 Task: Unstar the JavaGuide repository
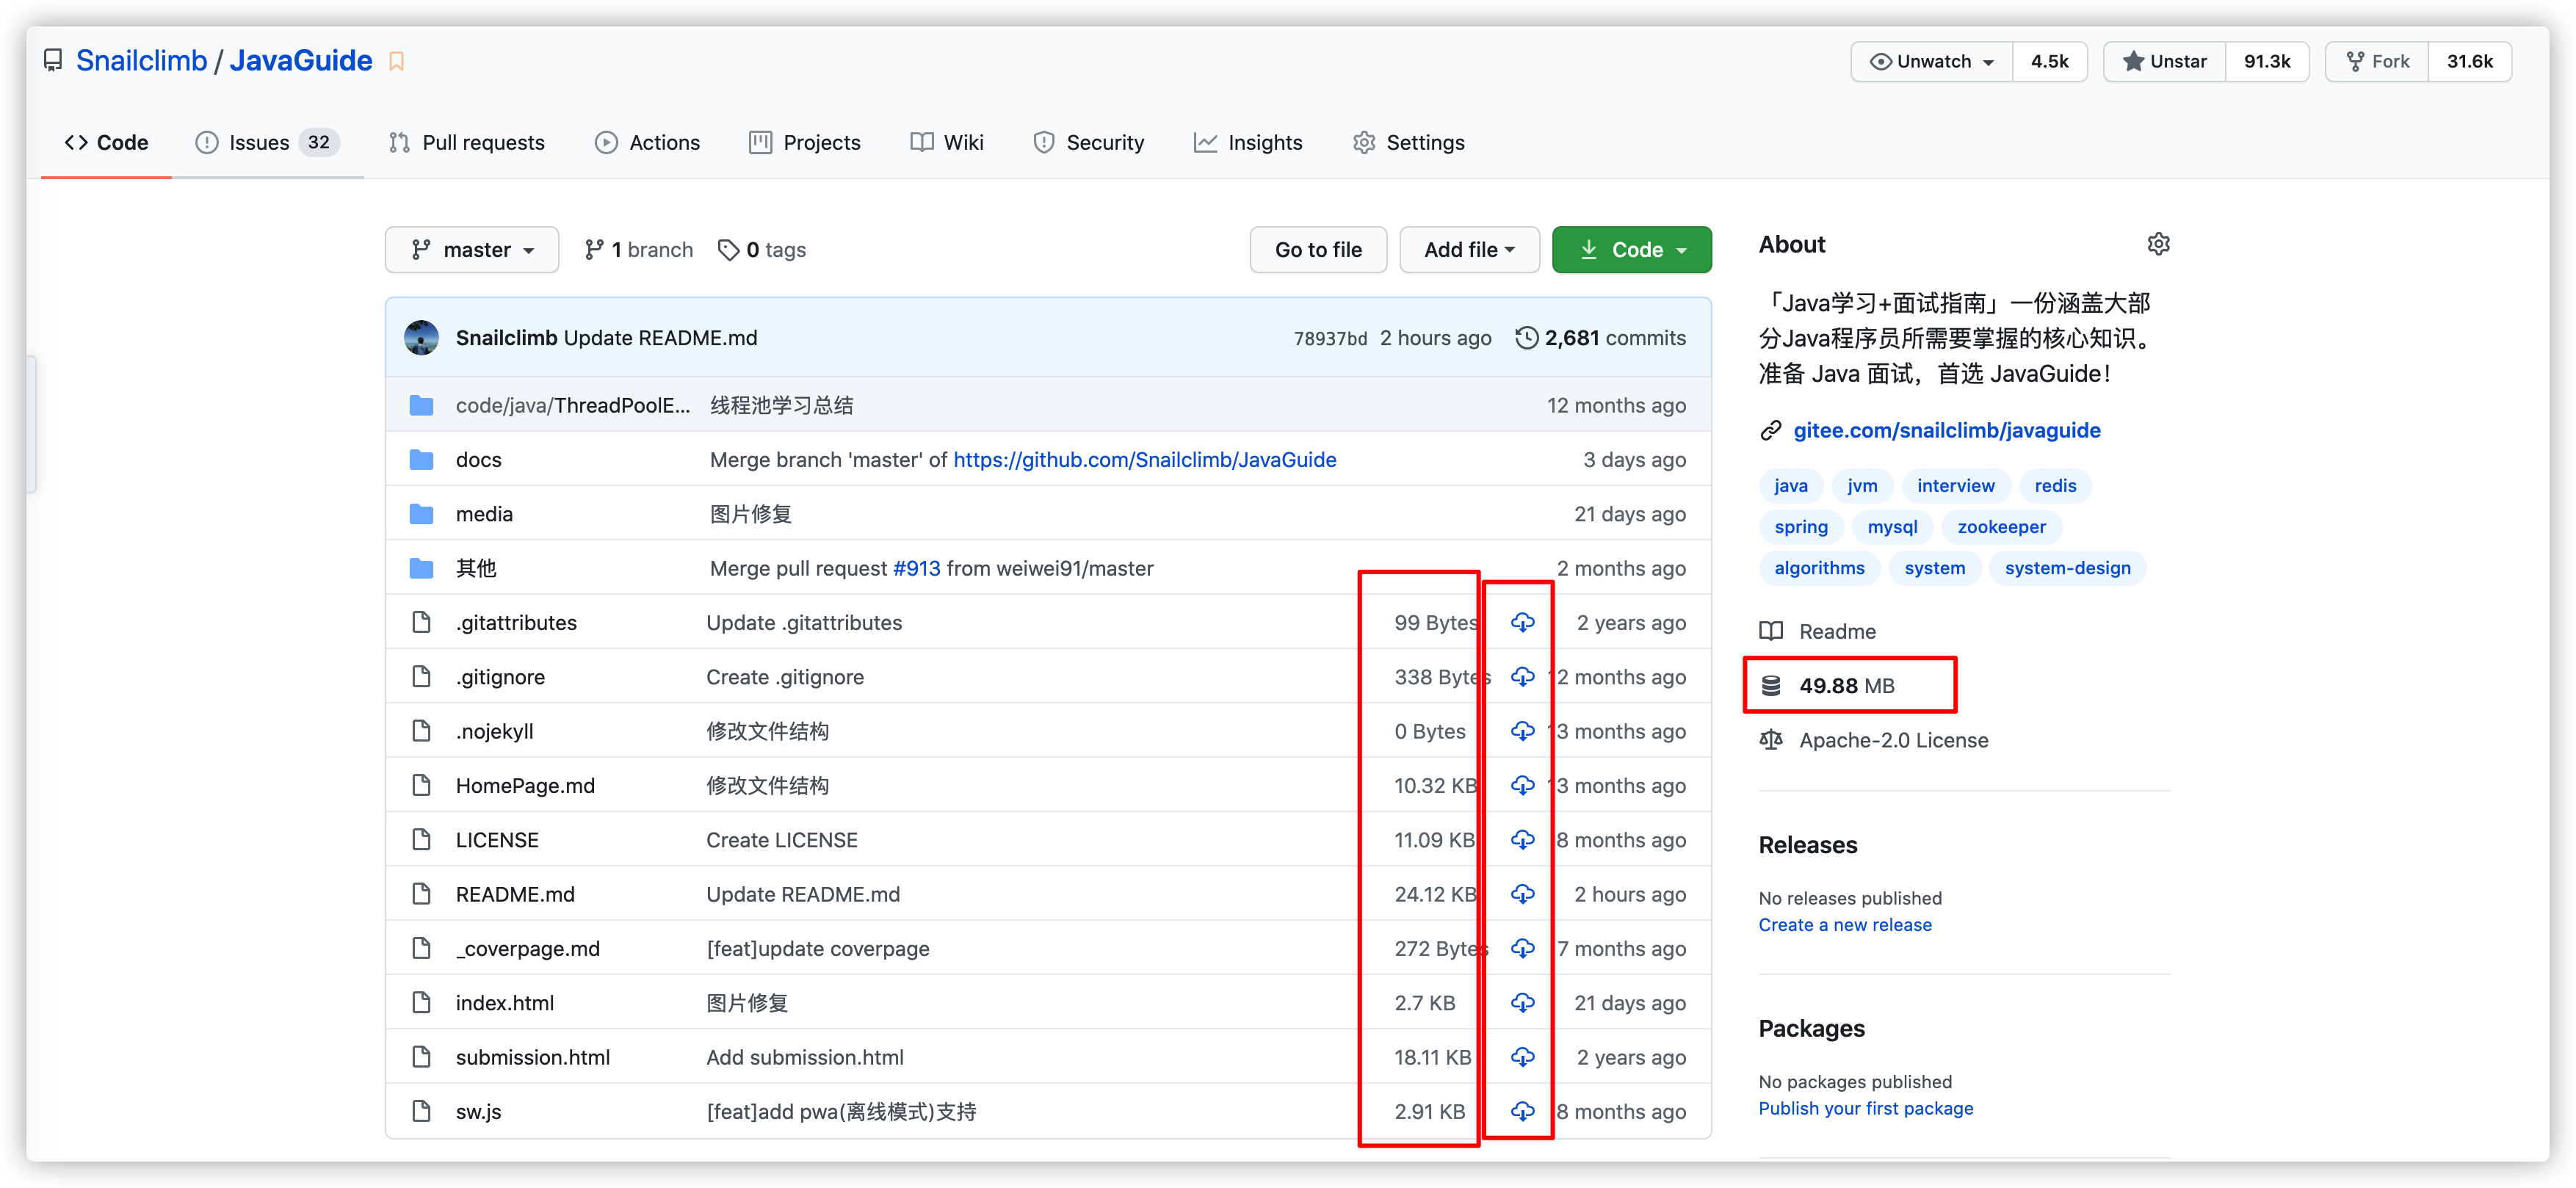tap(2165, 62)
